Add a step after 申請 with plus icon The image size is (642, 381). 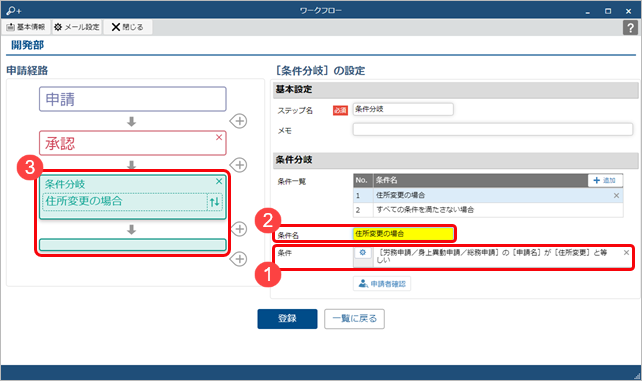point(239,121)
